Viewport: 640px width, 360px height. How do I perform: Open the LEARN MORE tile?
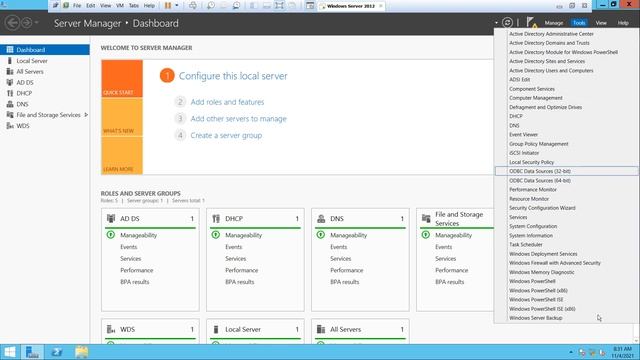[122, 156]
